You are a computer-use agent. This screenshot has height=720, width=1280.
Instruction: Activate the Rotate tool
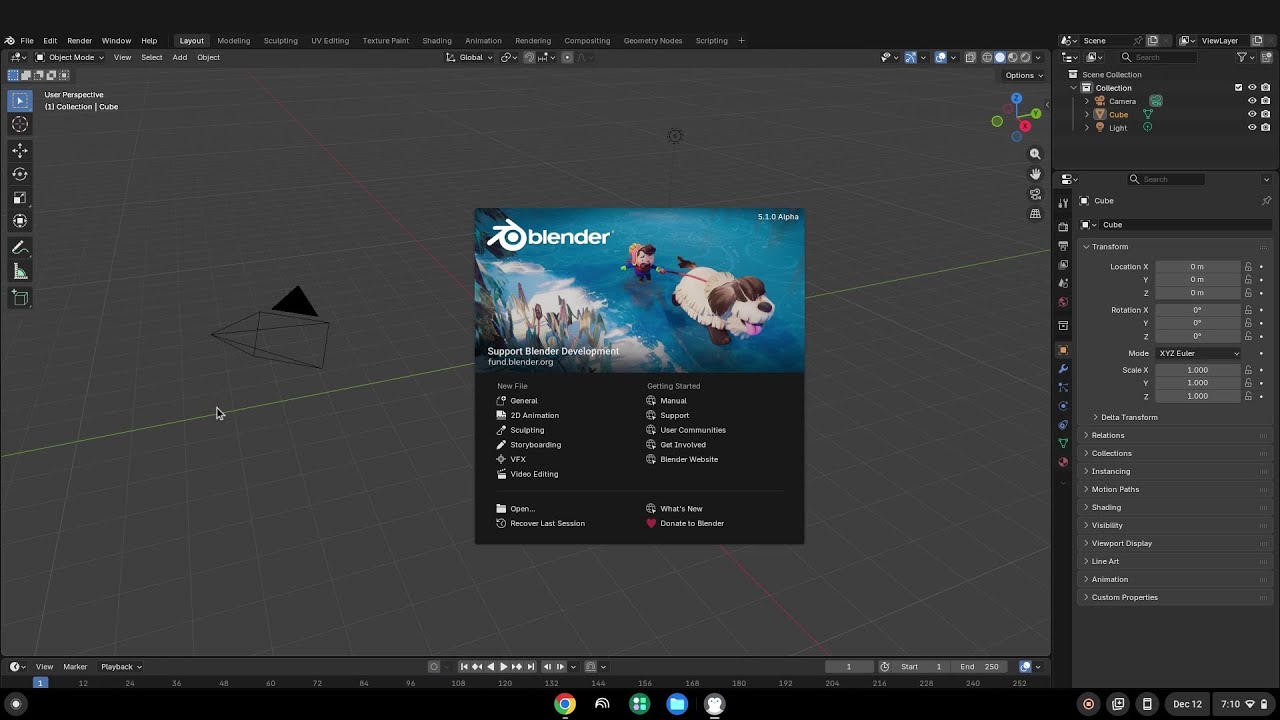click(x=20, y=174)
